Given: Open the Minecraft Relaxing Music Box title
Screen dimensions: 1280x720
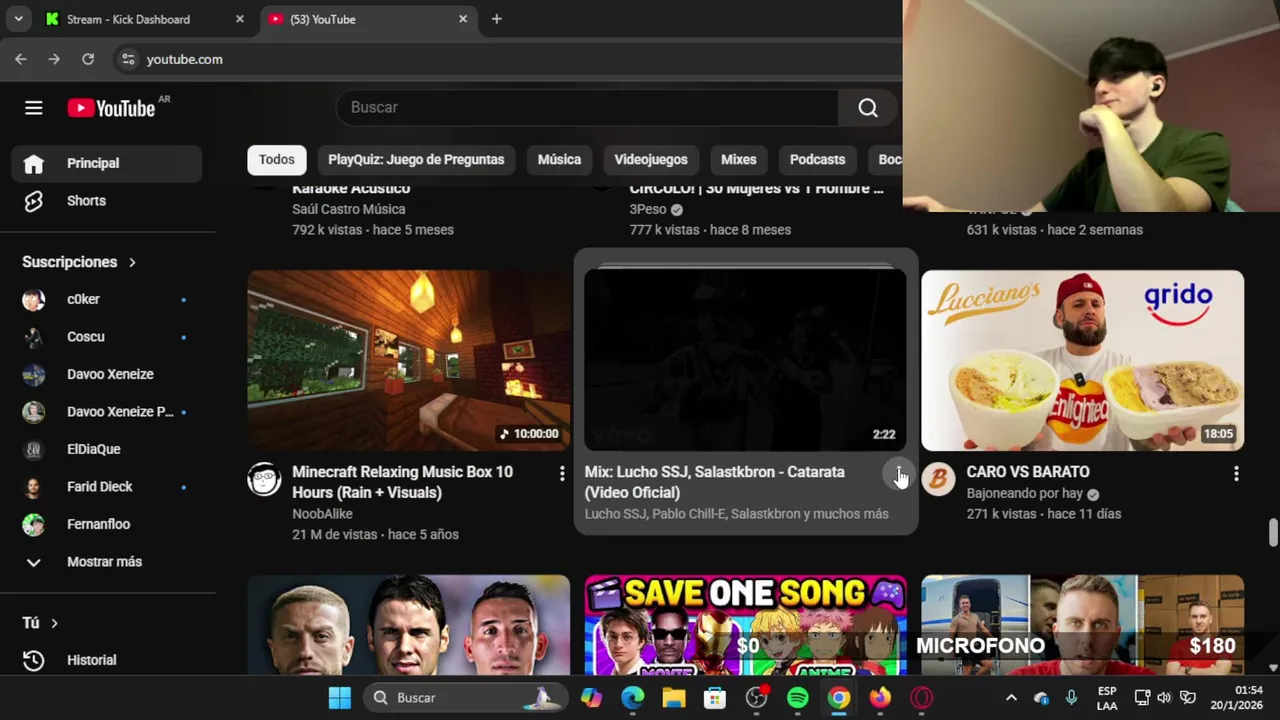Looking at the screenshot, I should point(402,482).
